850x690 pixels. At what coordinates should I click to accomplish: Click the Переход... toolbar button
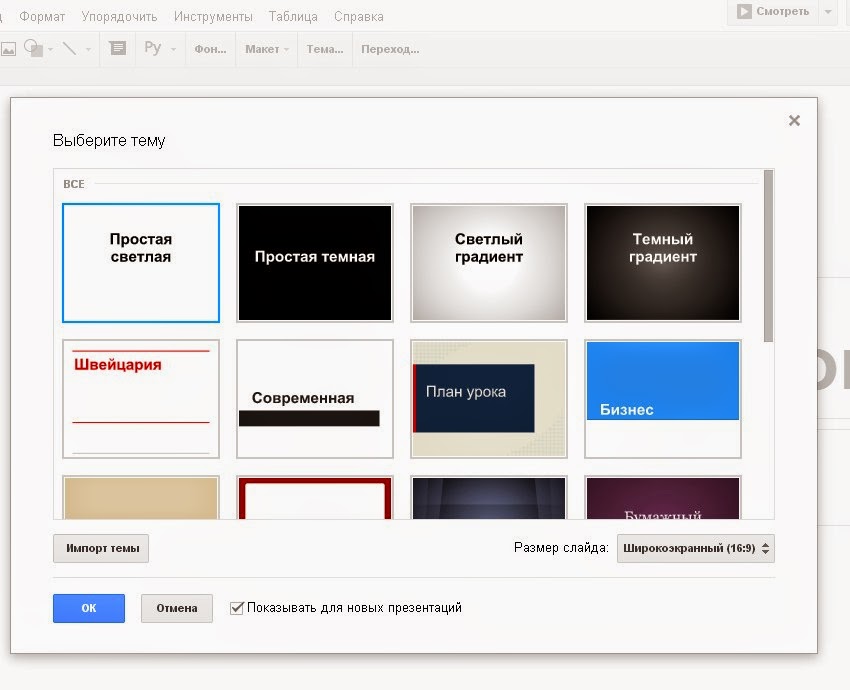(x=390, y=49)
